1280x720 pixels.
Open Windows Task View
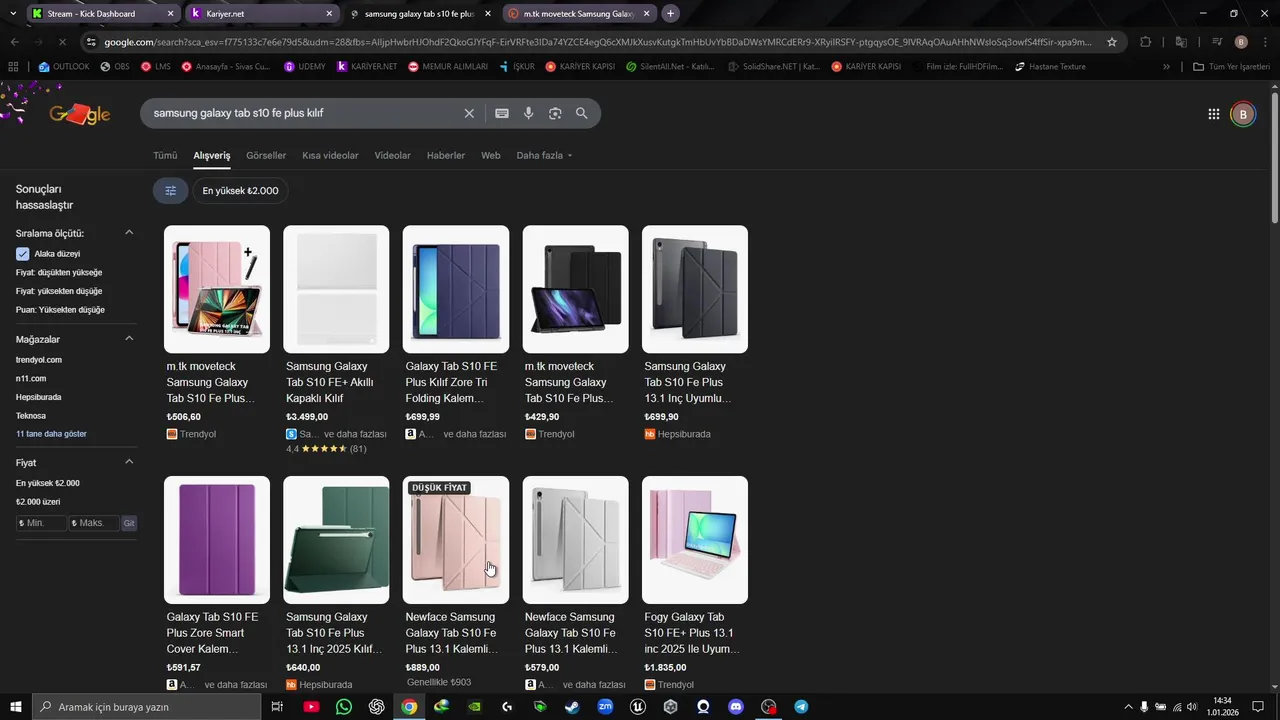coord(277,707)
